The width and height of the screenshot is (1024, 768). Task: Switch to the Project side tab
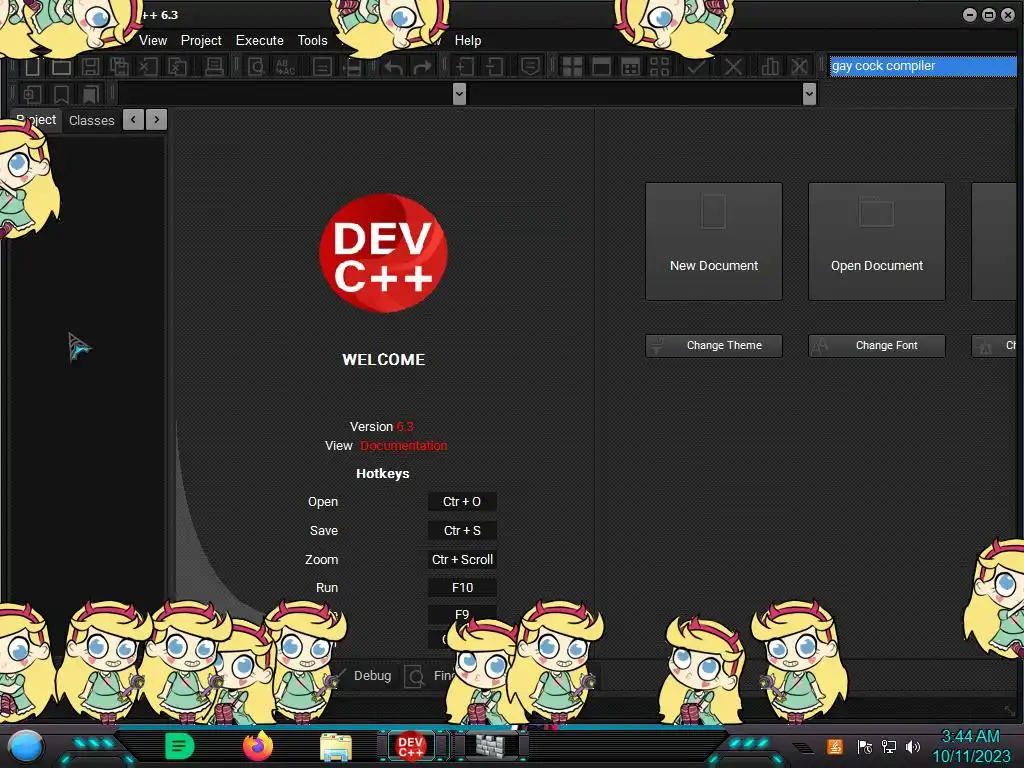(36, 120)
